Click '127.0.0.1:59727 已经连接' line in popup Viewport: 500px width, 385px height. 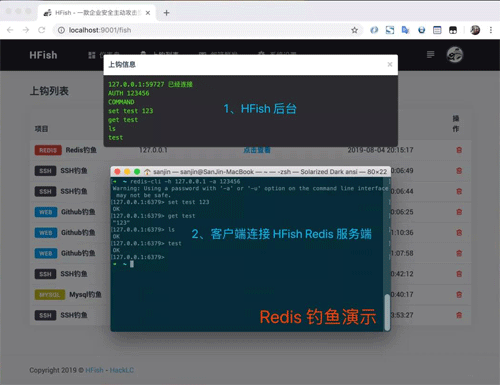150,84
